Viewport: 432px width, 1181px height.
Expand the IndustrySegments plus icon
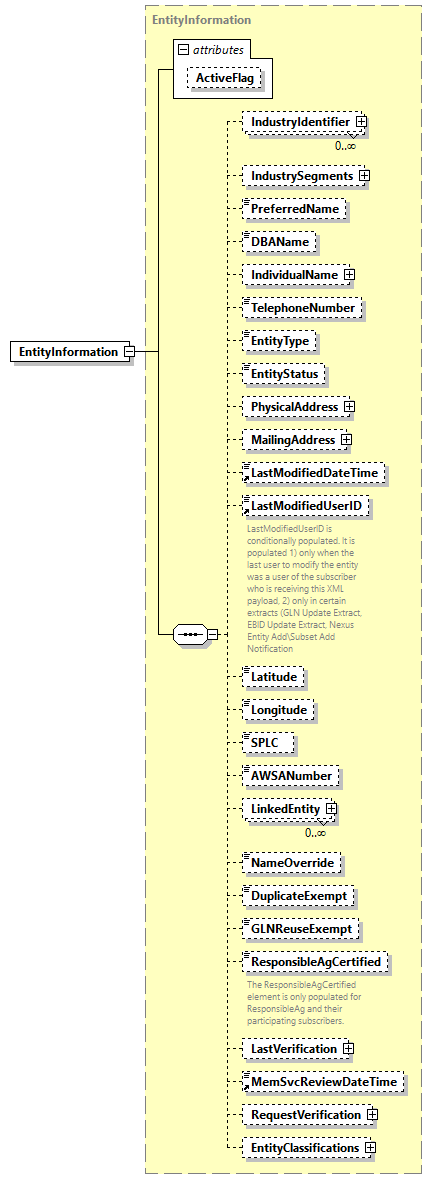[x=364, y=175]
